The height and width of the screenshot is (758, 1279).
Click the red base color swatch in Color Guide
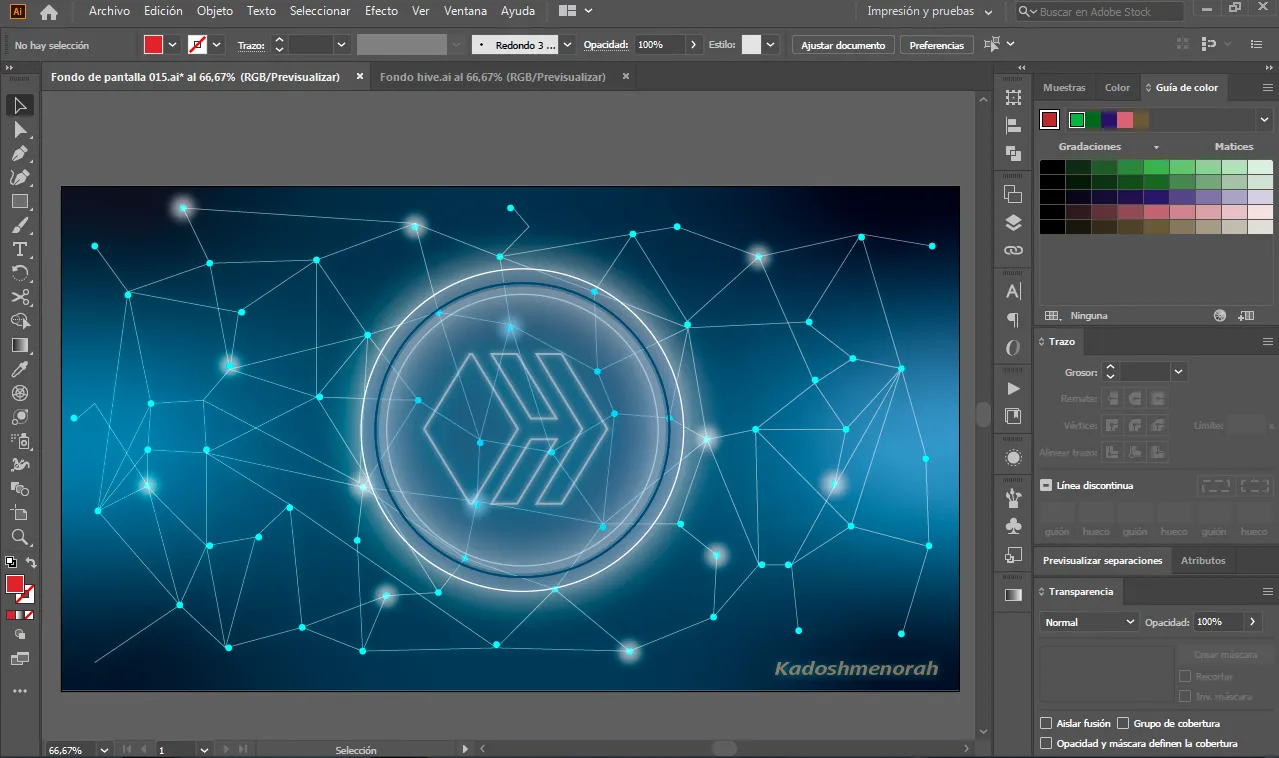tap(1049, 120)
